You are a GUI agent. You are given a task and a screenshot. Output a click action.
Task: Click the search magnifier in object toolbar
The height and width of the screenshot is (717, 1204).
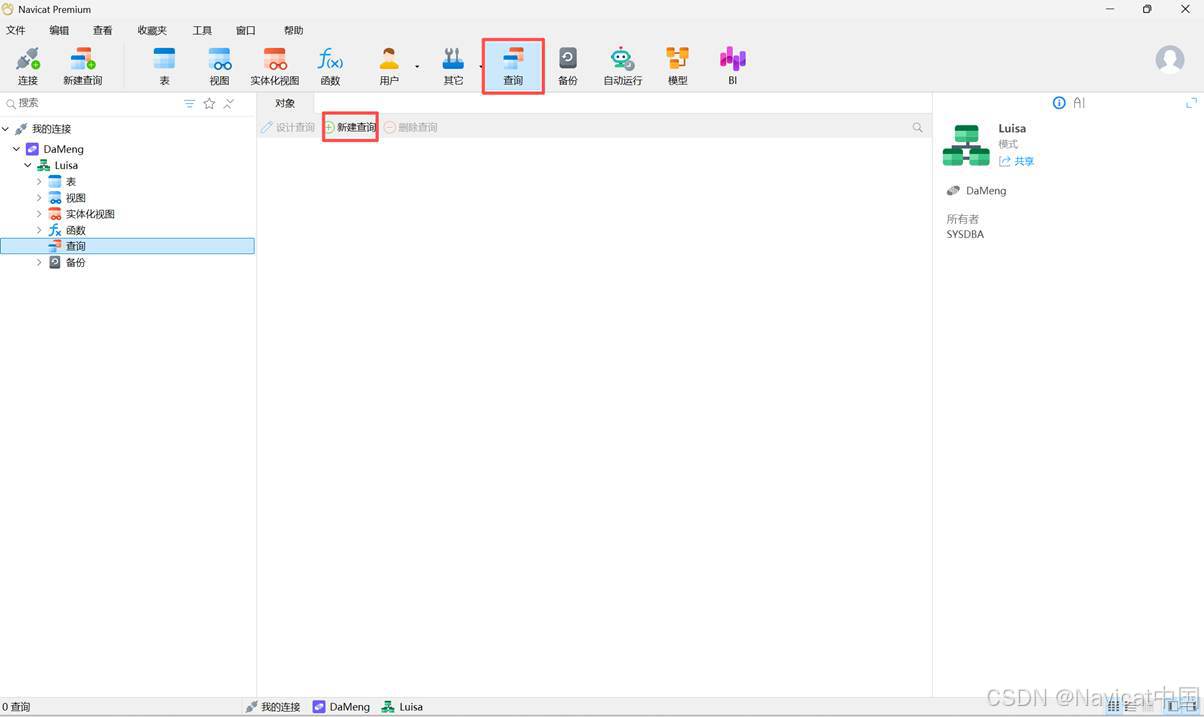tap(917, 127)
